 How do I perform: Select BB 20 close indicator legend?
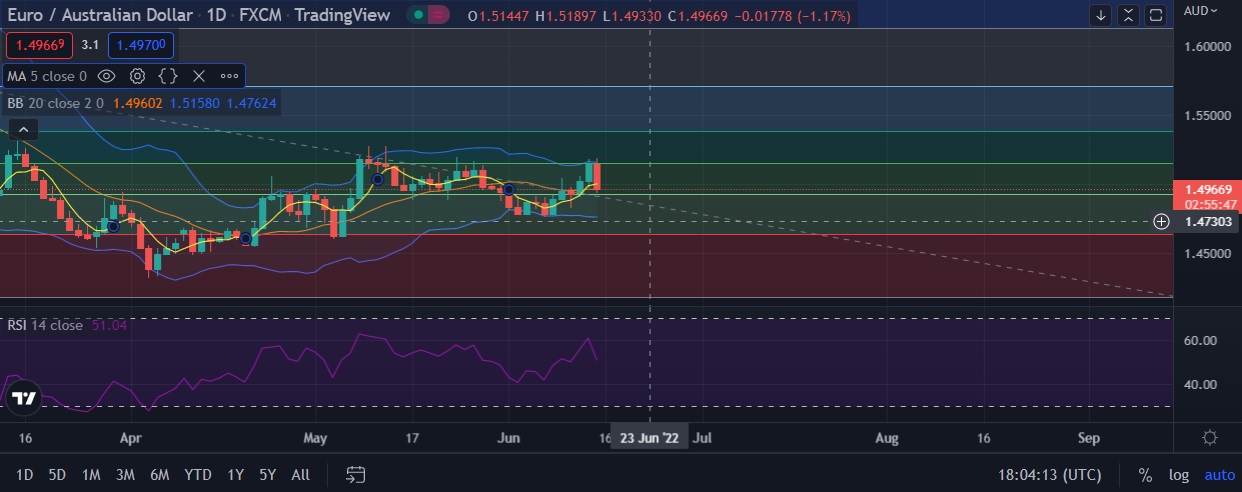tap(57, 102)
